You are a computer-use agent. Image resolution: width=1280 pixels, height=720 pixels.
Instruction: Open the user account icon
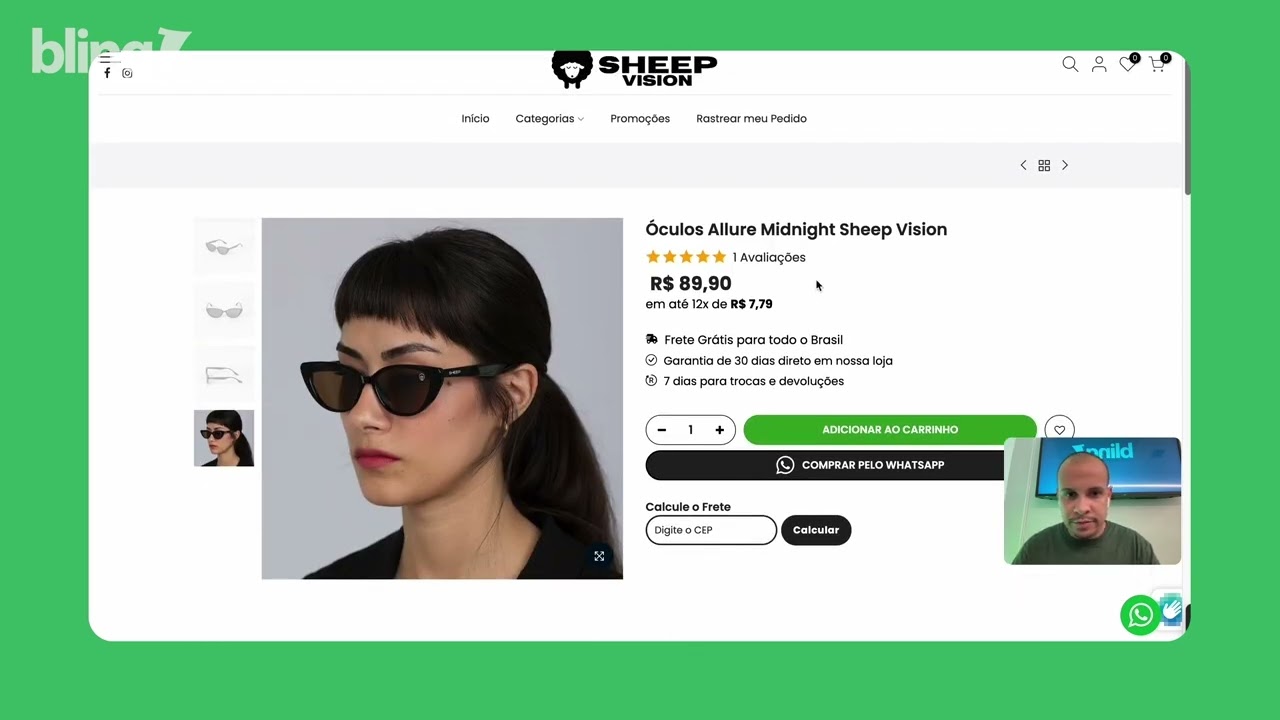coord(1099,64)
